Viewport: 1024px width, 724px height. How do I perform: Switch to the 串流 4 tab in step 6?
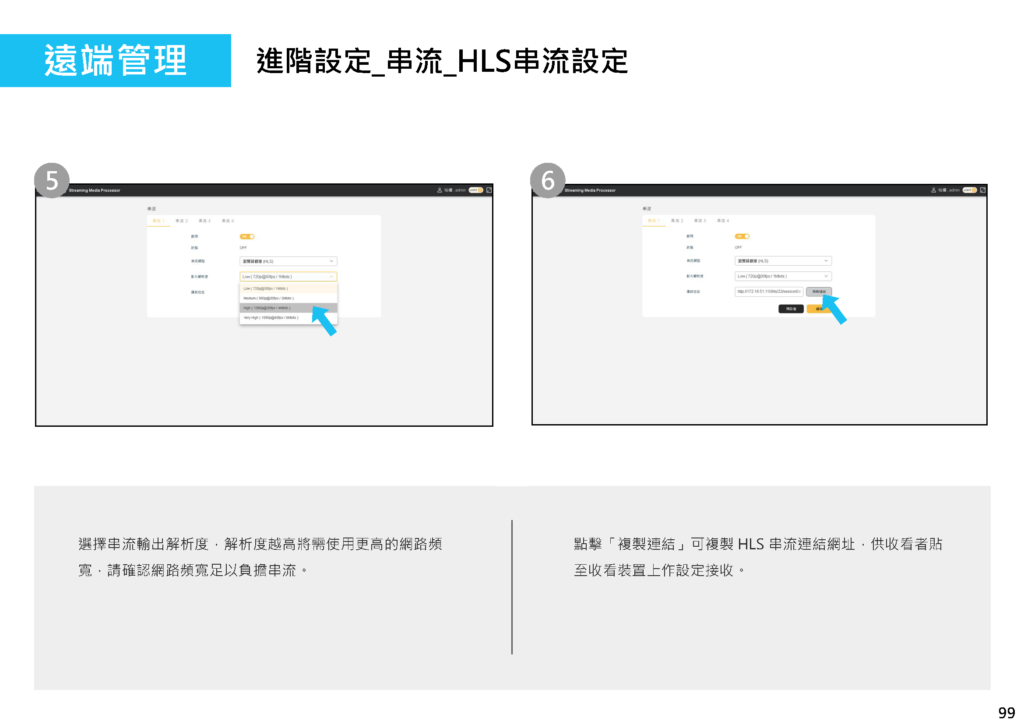coord(722,220)
